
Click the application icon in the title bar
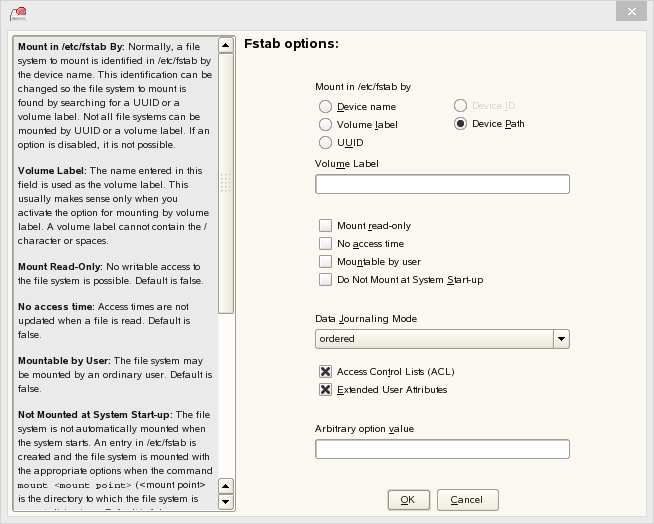(18, 12)
